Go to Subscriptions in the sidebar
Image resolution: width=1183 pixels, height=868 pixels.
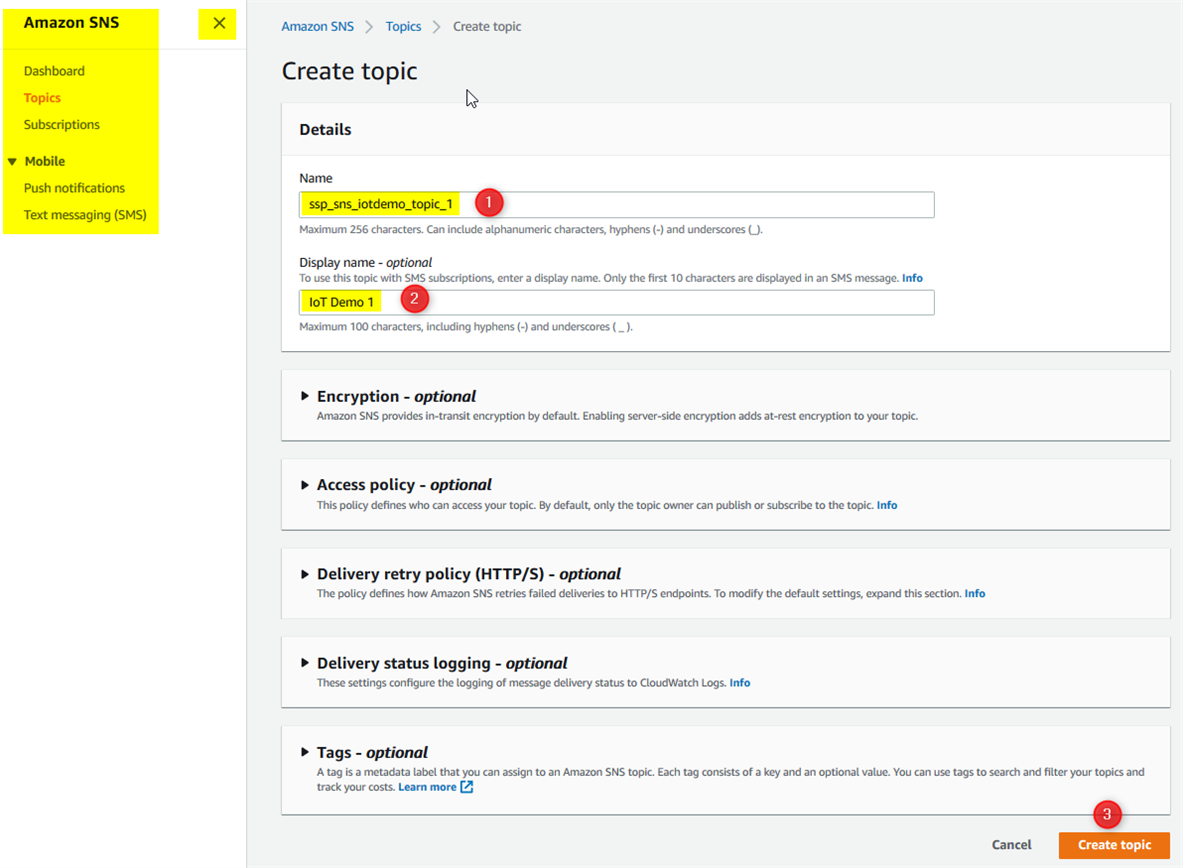pos(62,125)
